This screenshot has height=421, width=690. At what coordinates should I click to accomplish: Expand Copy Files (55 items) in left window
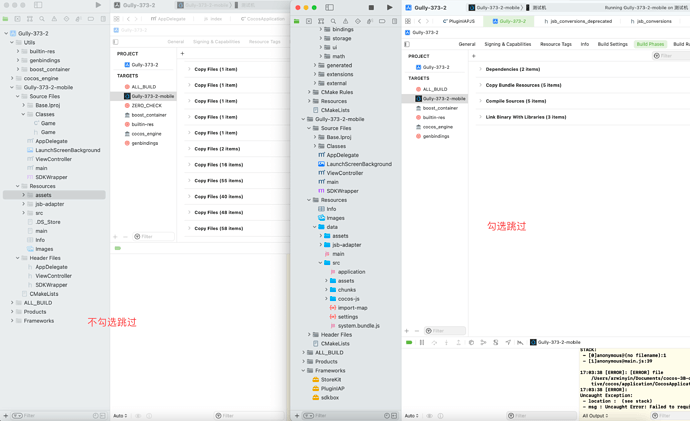click(189, 180)
